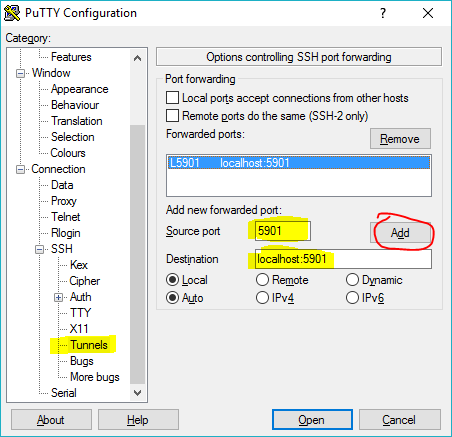Click the category list scroll up arrow
Image resolution: width=452 pixels, height=437 pixels.
pos(137,59)
